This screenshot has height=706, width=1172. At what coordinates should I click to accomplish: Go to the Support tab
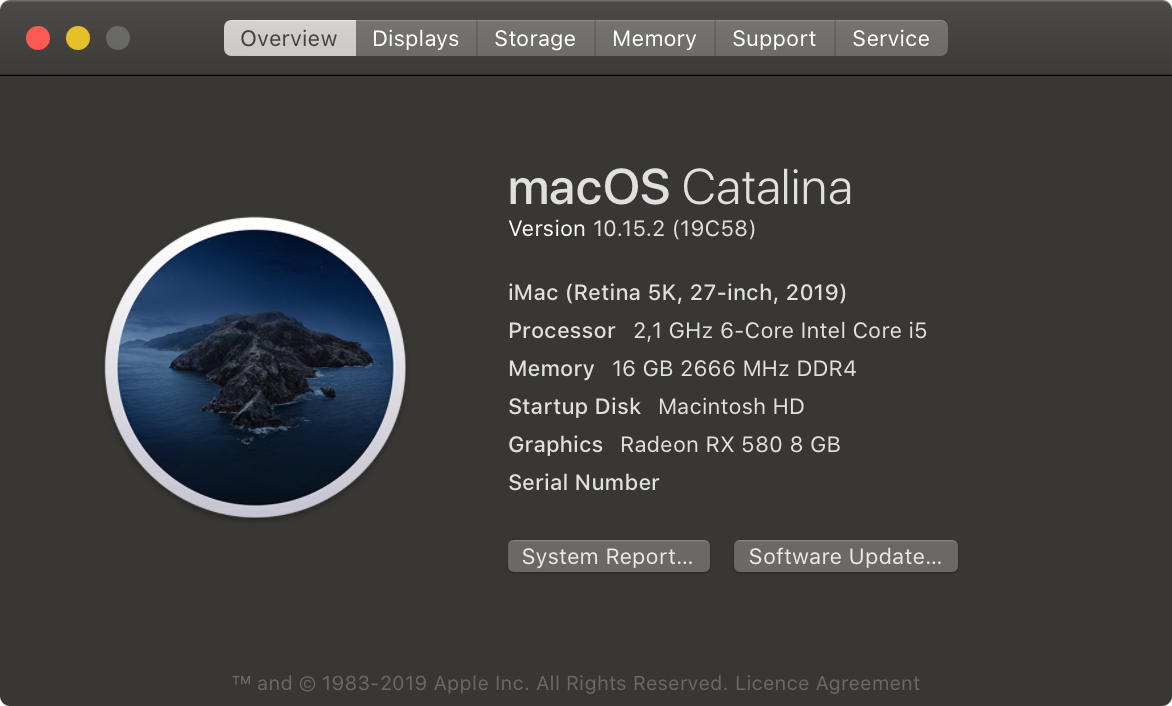coord(774,38)
